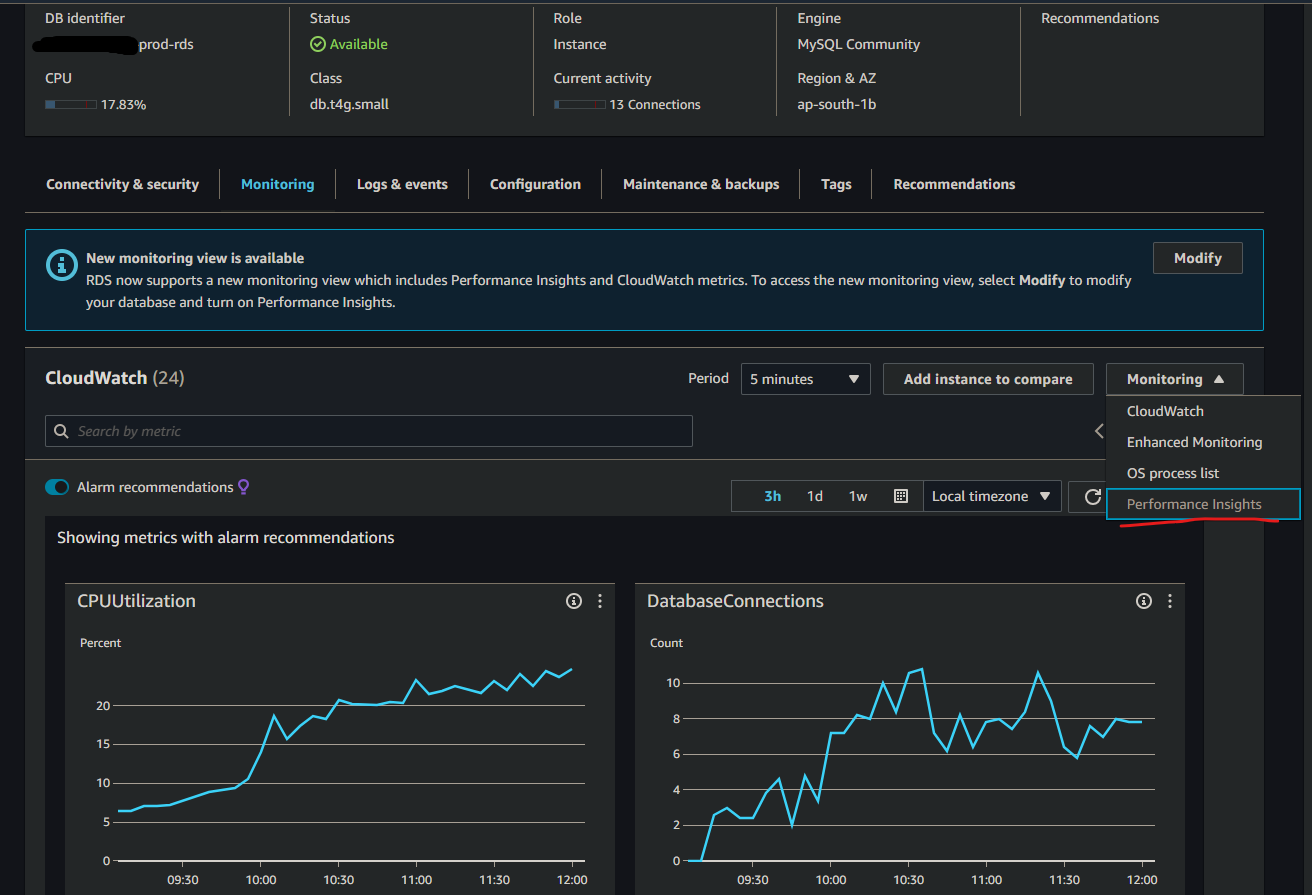Click the DatabaseConnections line chart
The height and width of the screenshot is (895, 1312).
click(915, 765)
